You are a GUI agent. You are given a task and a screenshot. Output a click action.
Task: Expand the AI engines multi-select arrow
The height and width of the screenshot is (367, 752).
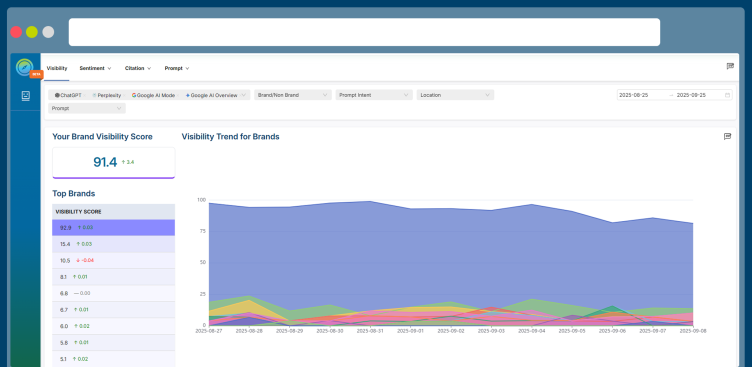click(x=244, y=95)
